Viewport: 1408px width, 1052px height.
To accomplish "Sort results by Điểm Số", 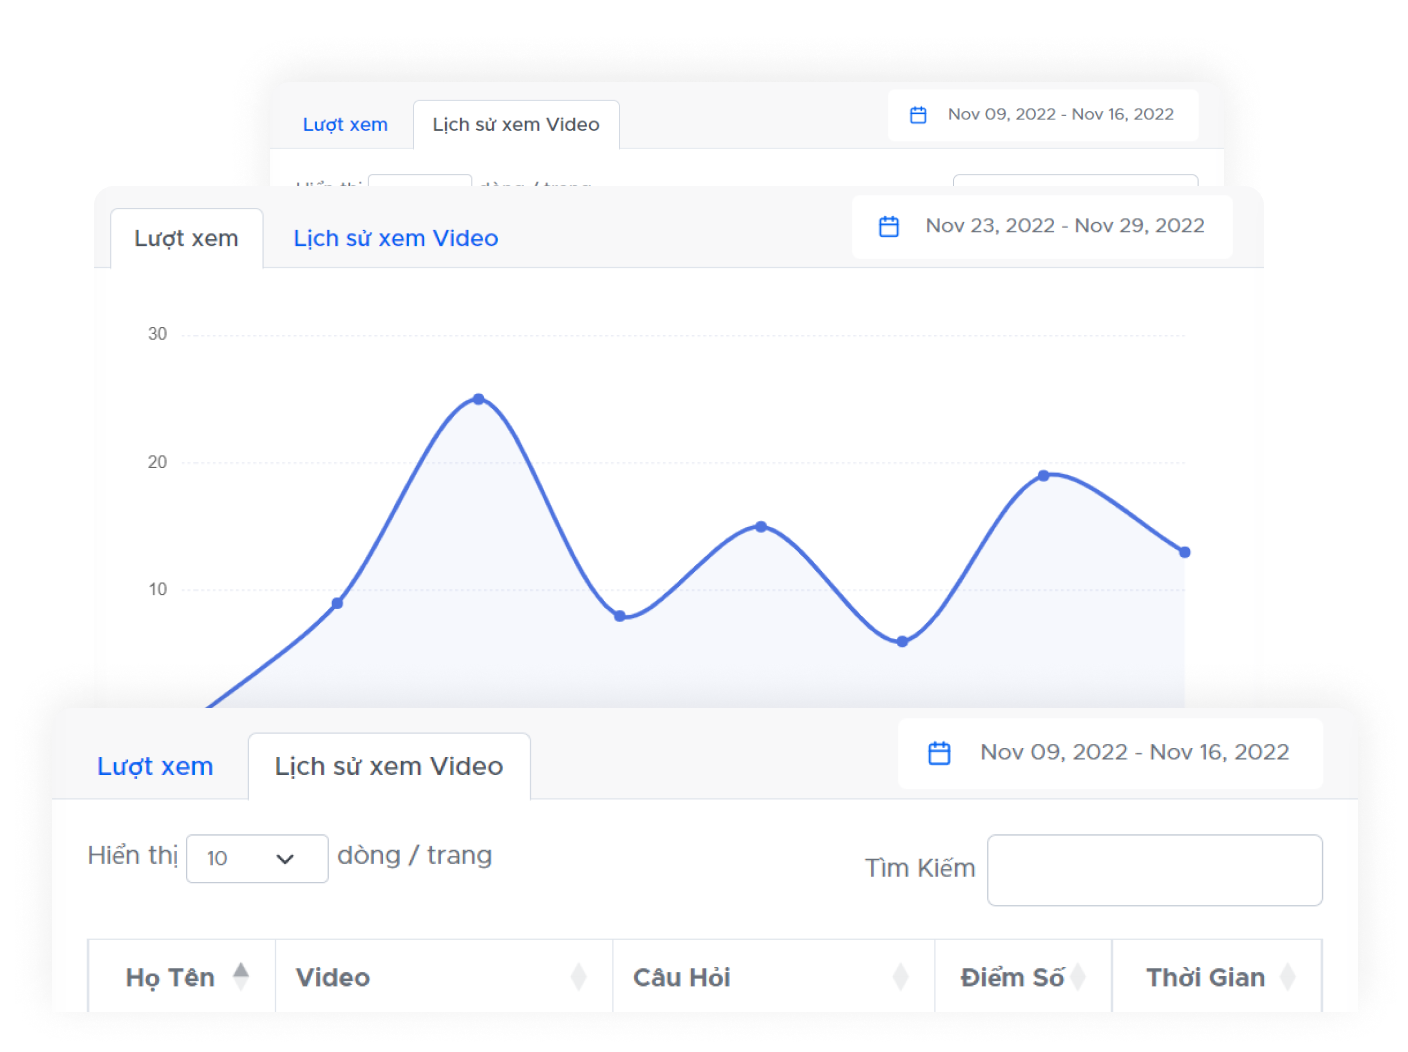I will (1079, 977).
